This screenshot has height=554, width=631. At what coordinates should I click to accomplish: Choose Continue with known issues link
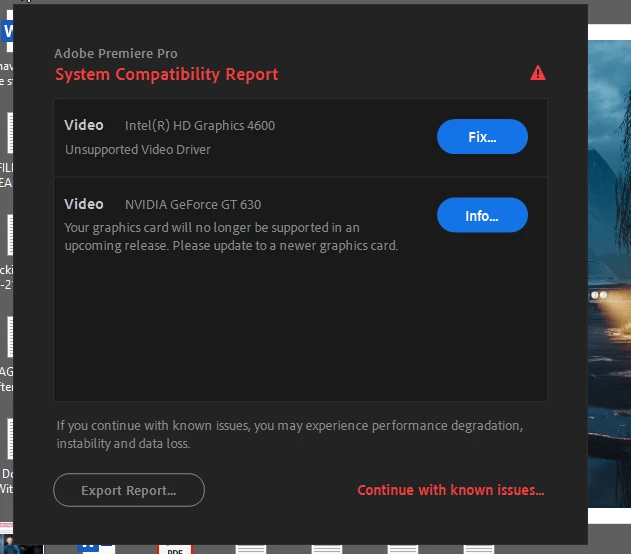(x=451, y=490)
